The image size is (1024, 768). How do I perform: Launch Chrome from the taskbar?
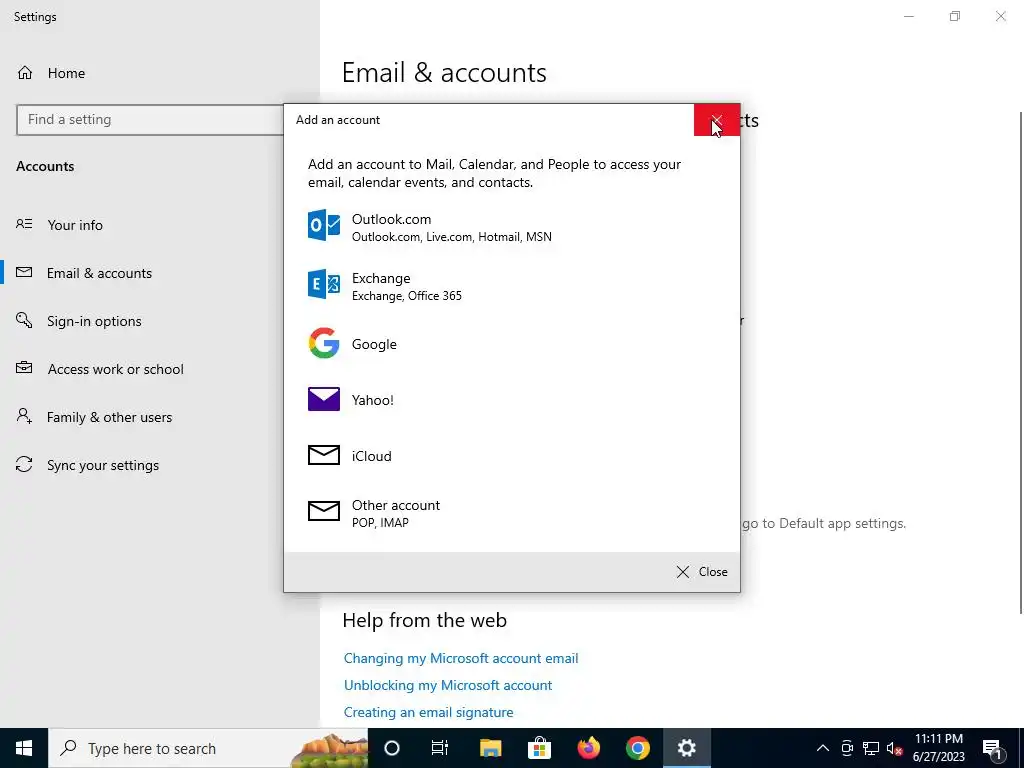tap(638, 748)
